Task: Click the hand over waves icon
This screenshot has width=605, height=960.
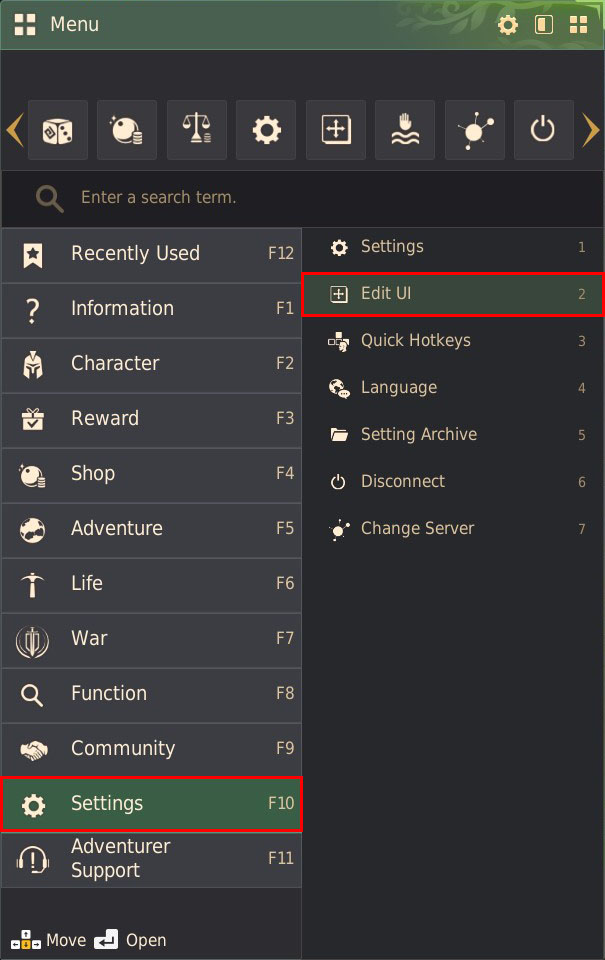Action: point(405,130)
